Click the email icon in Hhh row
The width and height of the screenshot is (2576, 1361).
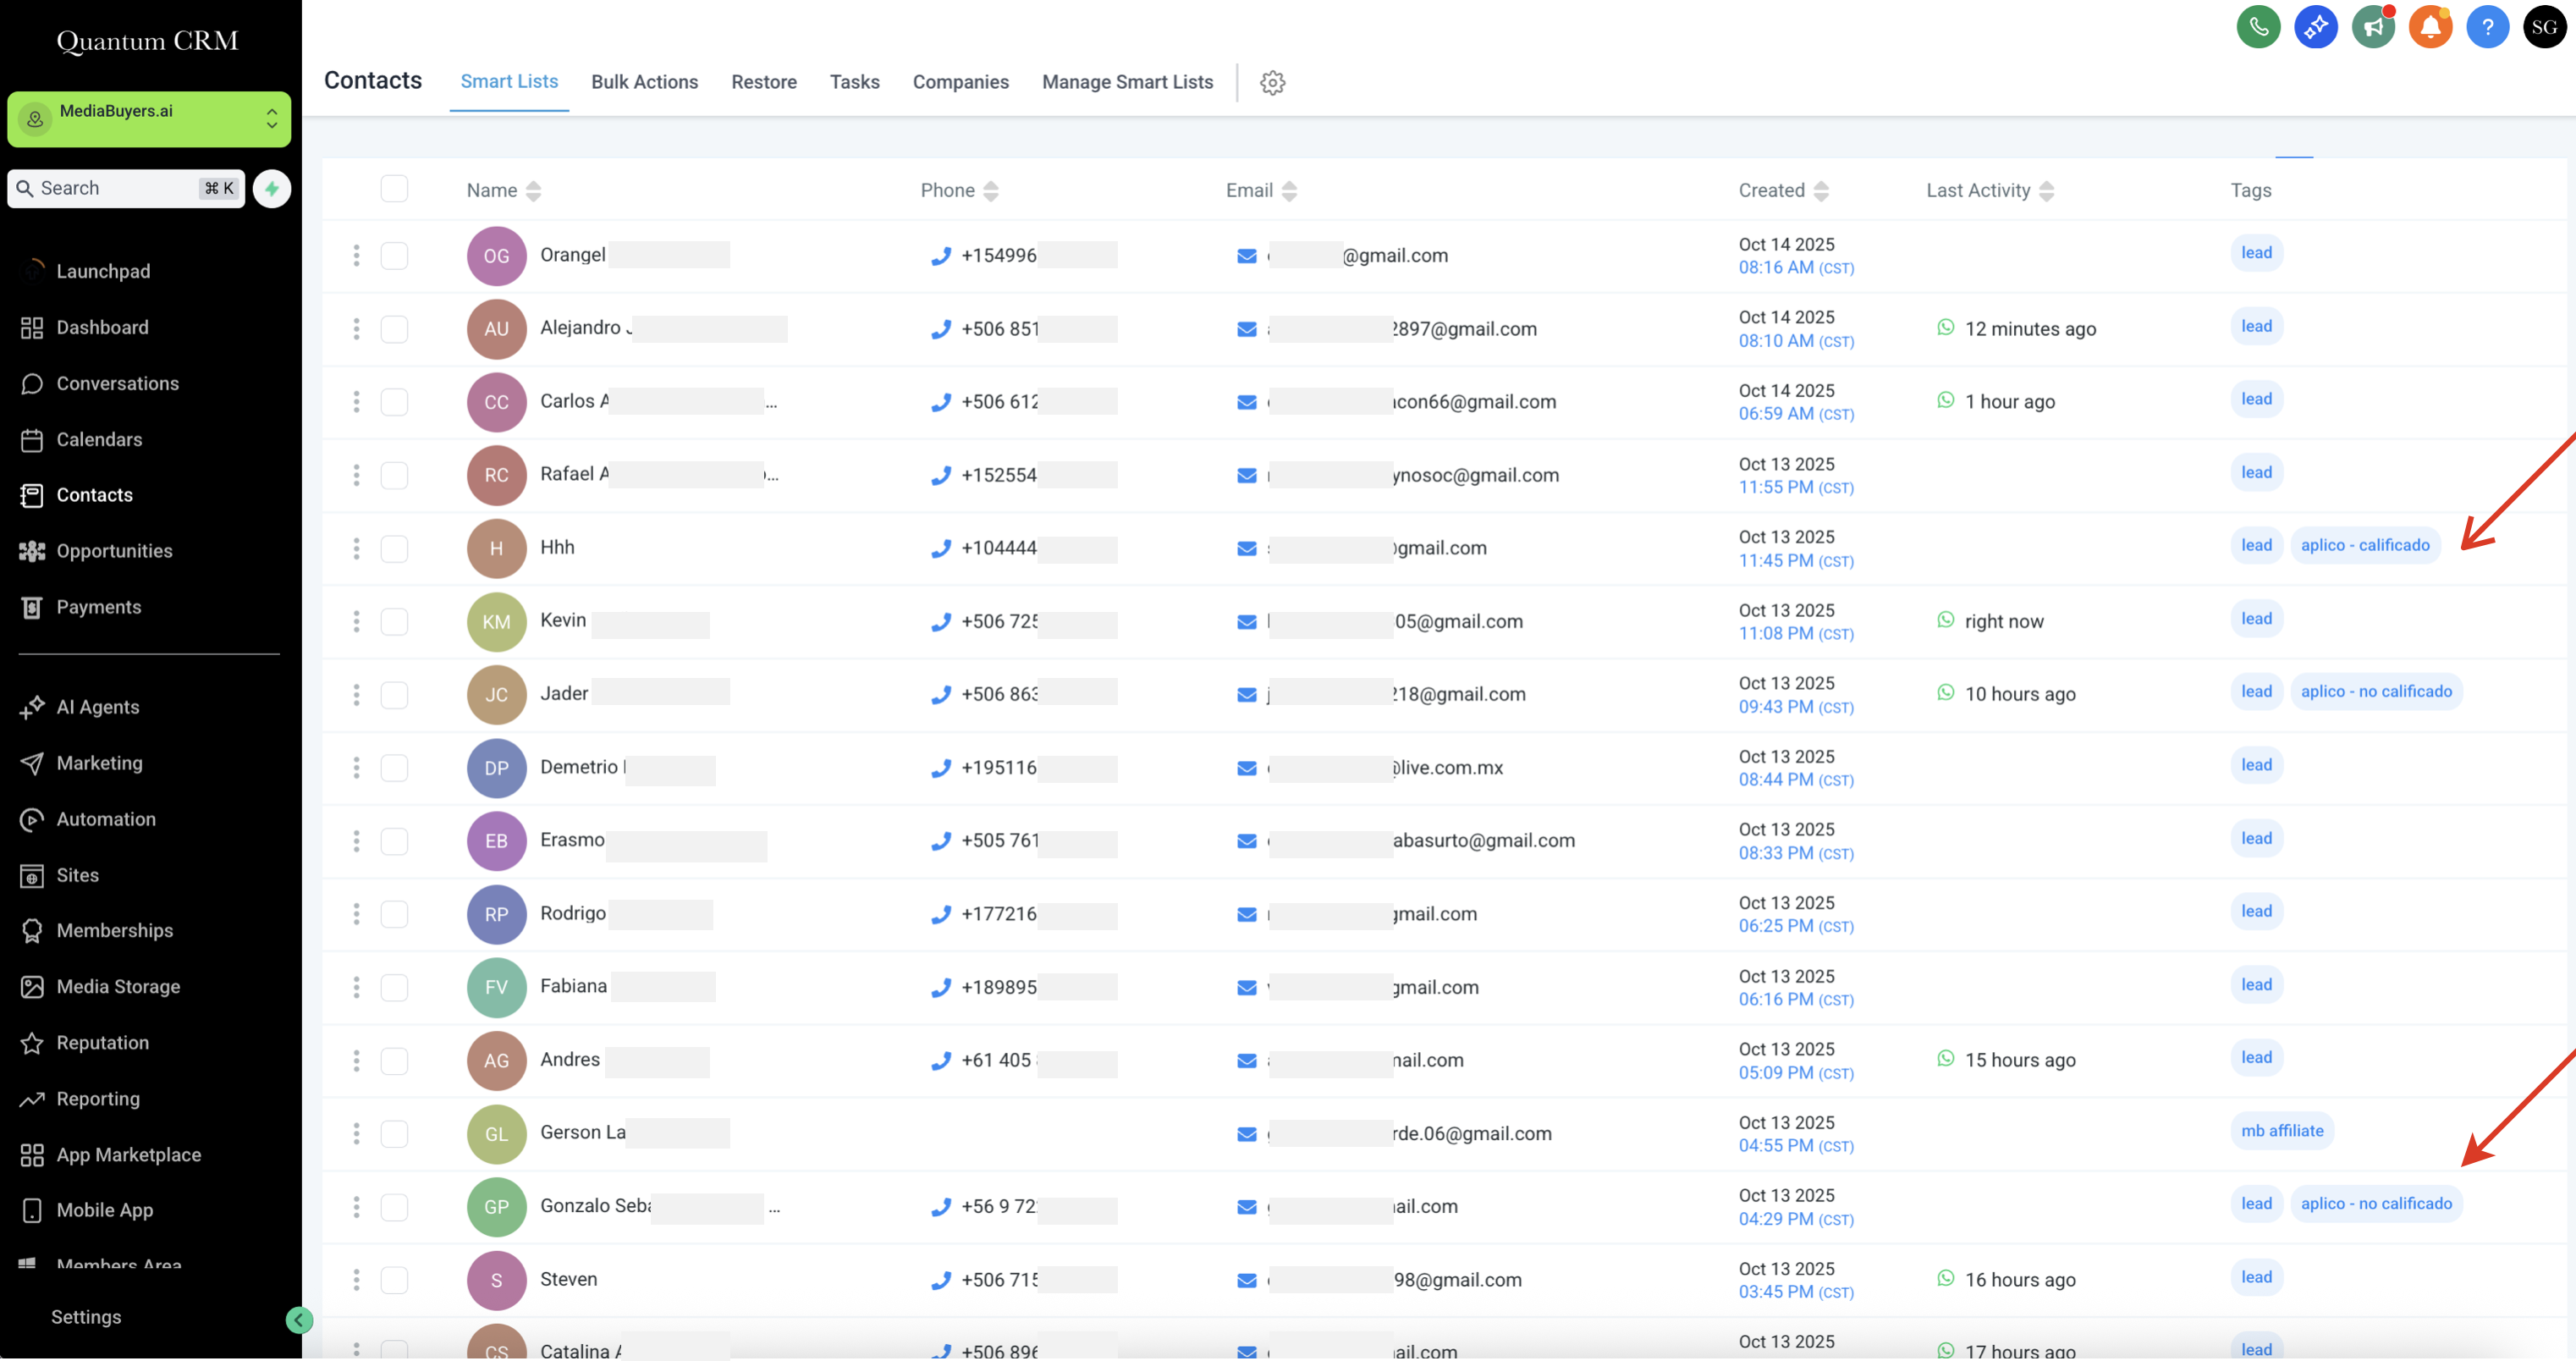click(1246, 548)
